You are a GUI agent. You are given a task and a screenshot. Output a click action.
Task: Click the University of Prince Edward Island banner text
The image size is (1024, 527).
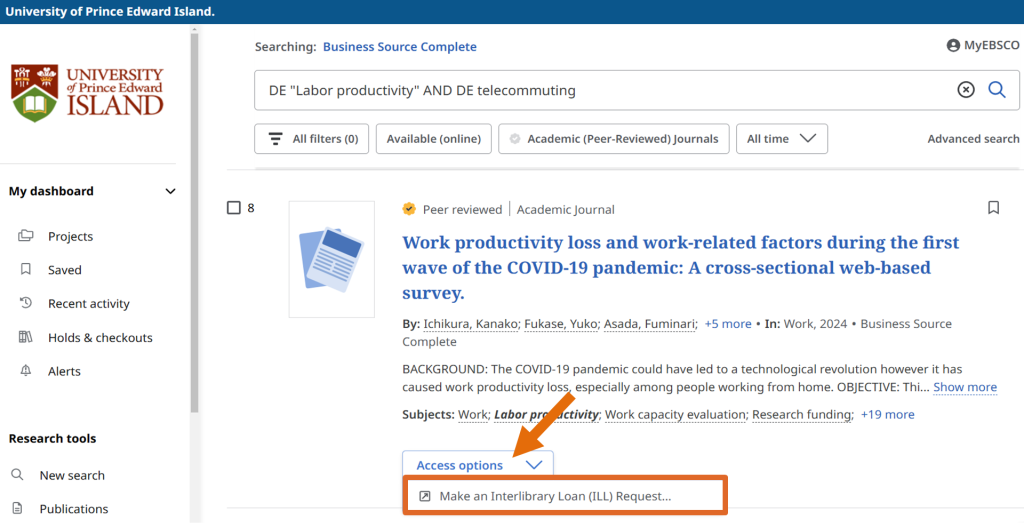(110, 12)
